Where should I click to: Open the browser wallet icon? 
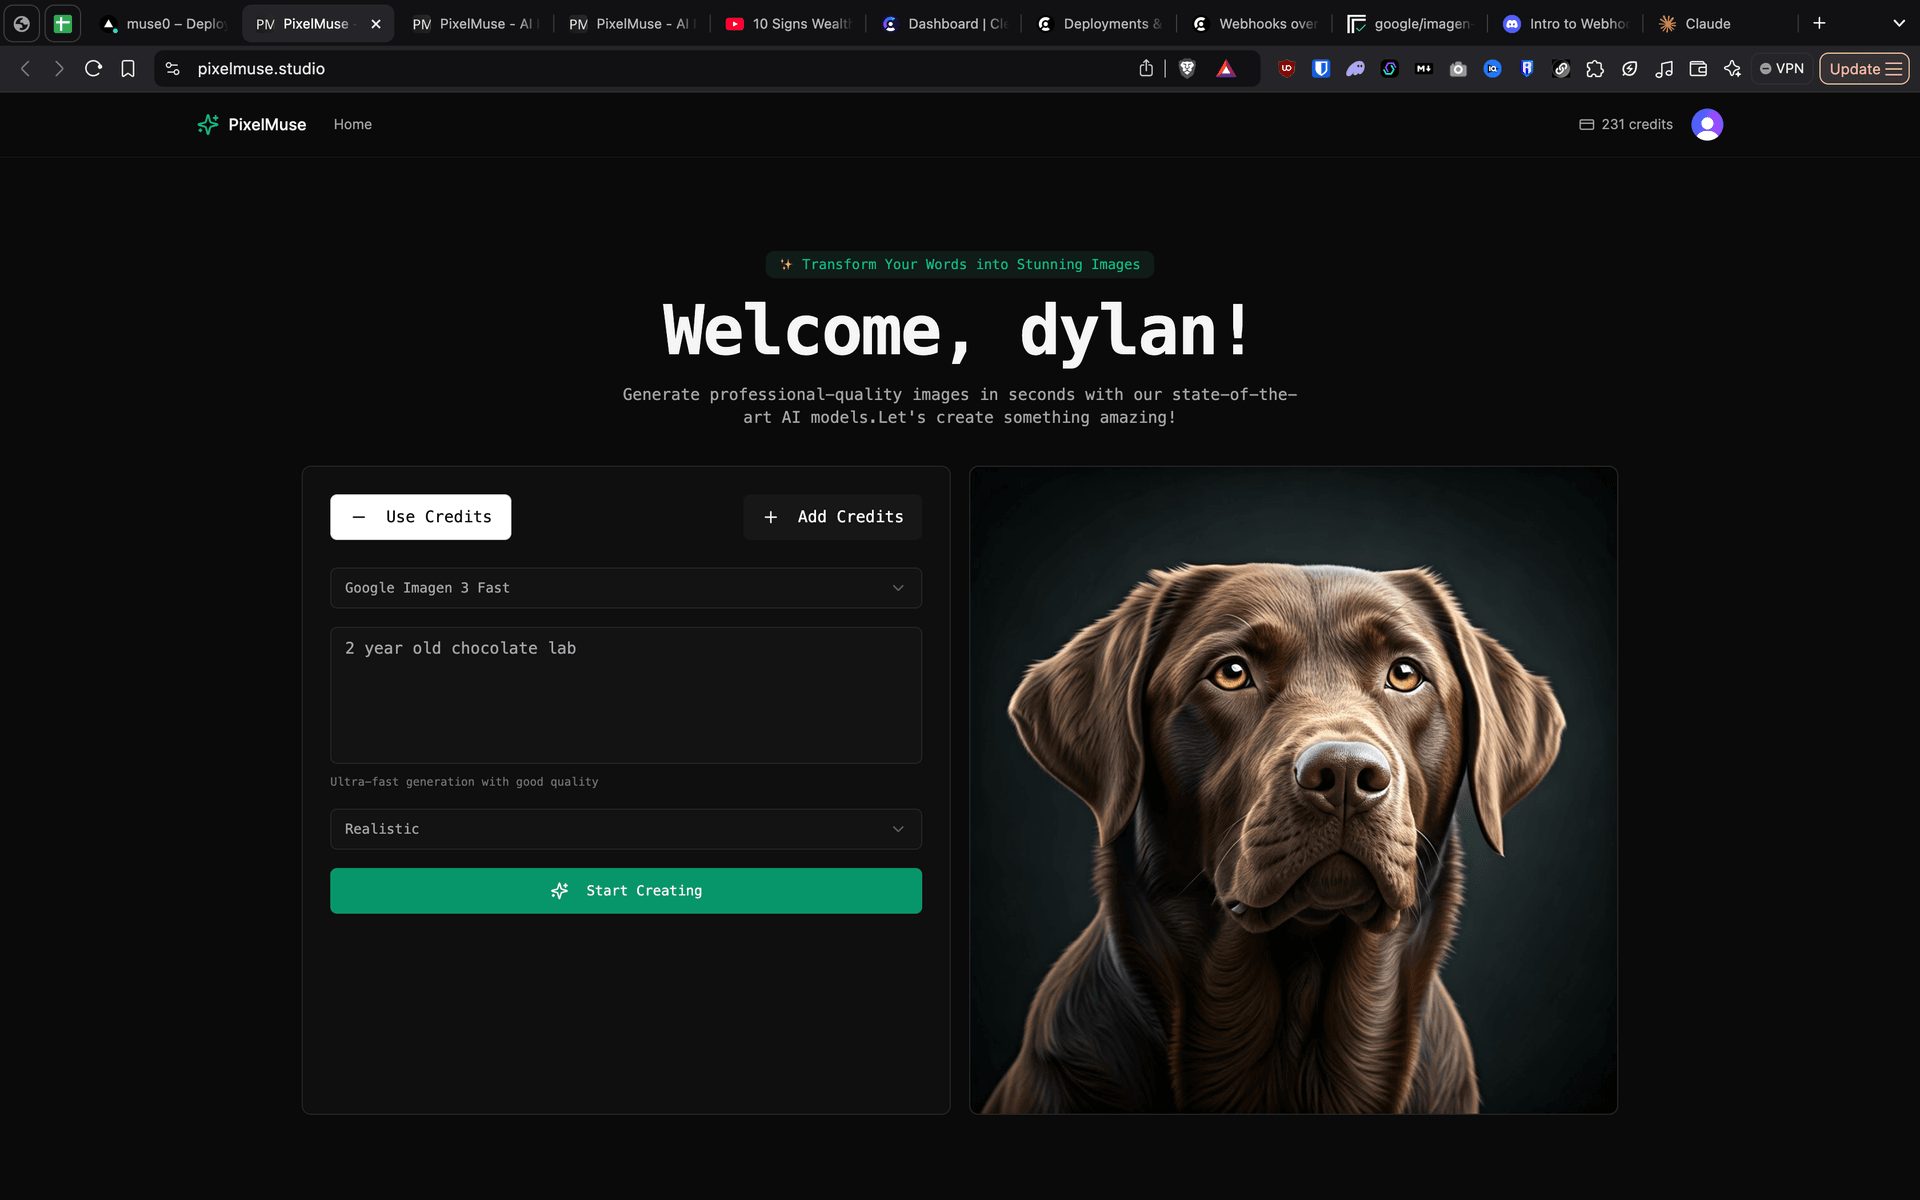click(x=1698, y=69)
